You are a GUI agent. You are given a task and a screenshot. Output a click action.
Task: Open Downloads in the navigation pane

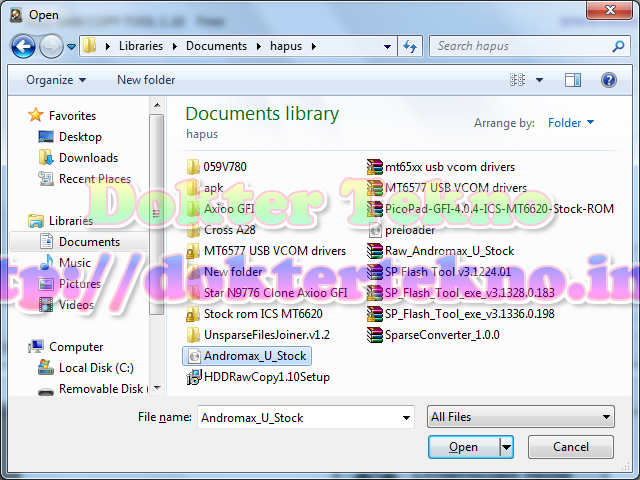[x=78, y=158]
